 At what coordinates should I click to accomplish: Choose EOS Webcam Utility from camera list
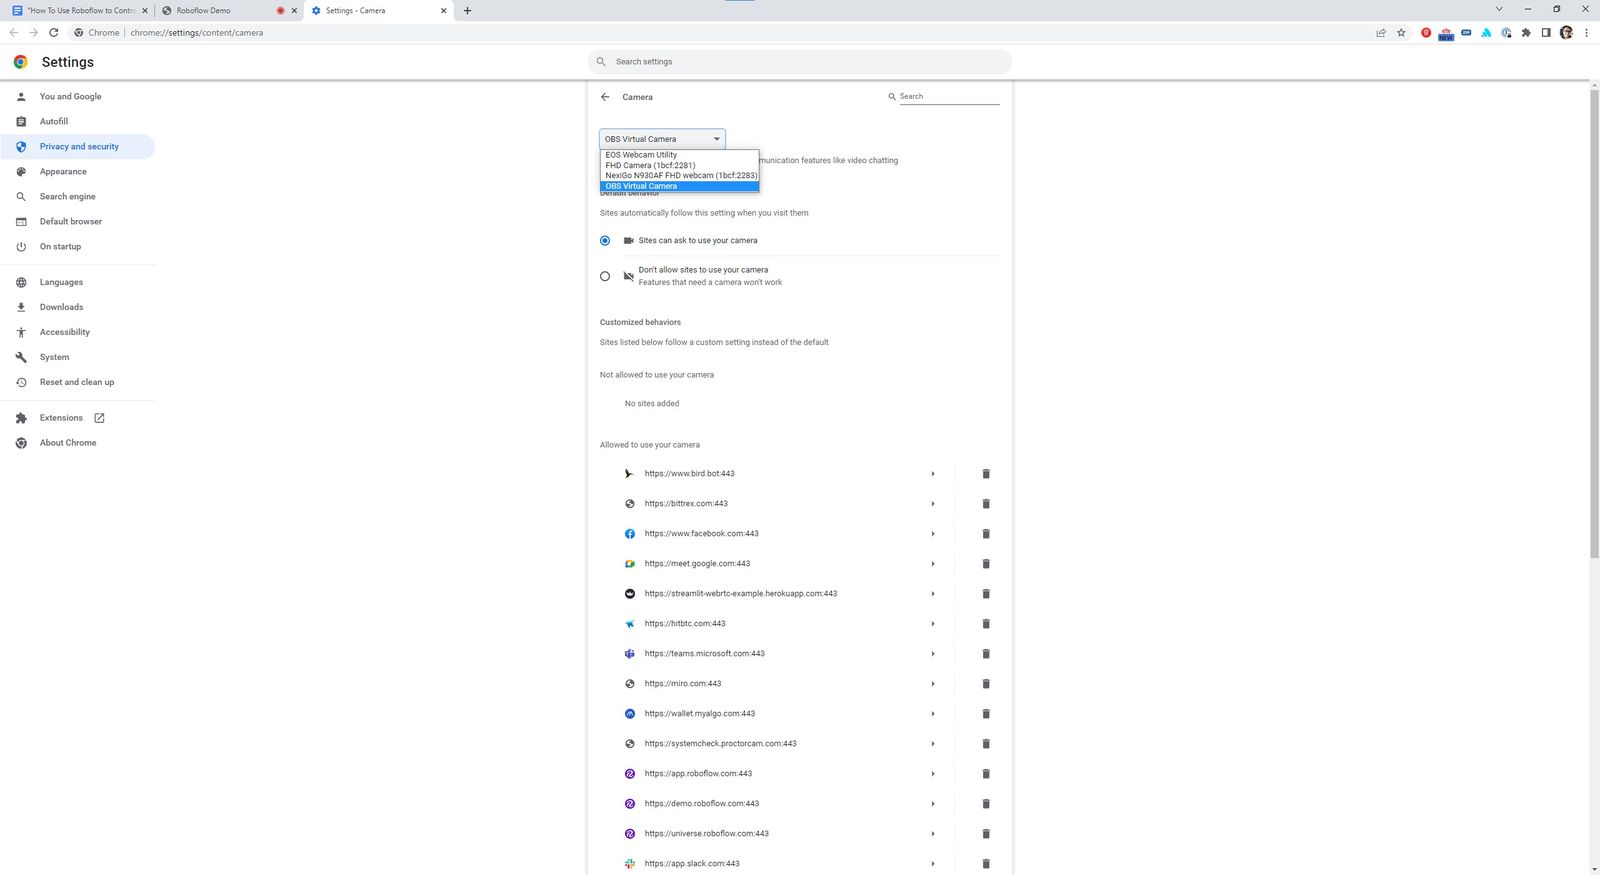[x=641, y=155]
